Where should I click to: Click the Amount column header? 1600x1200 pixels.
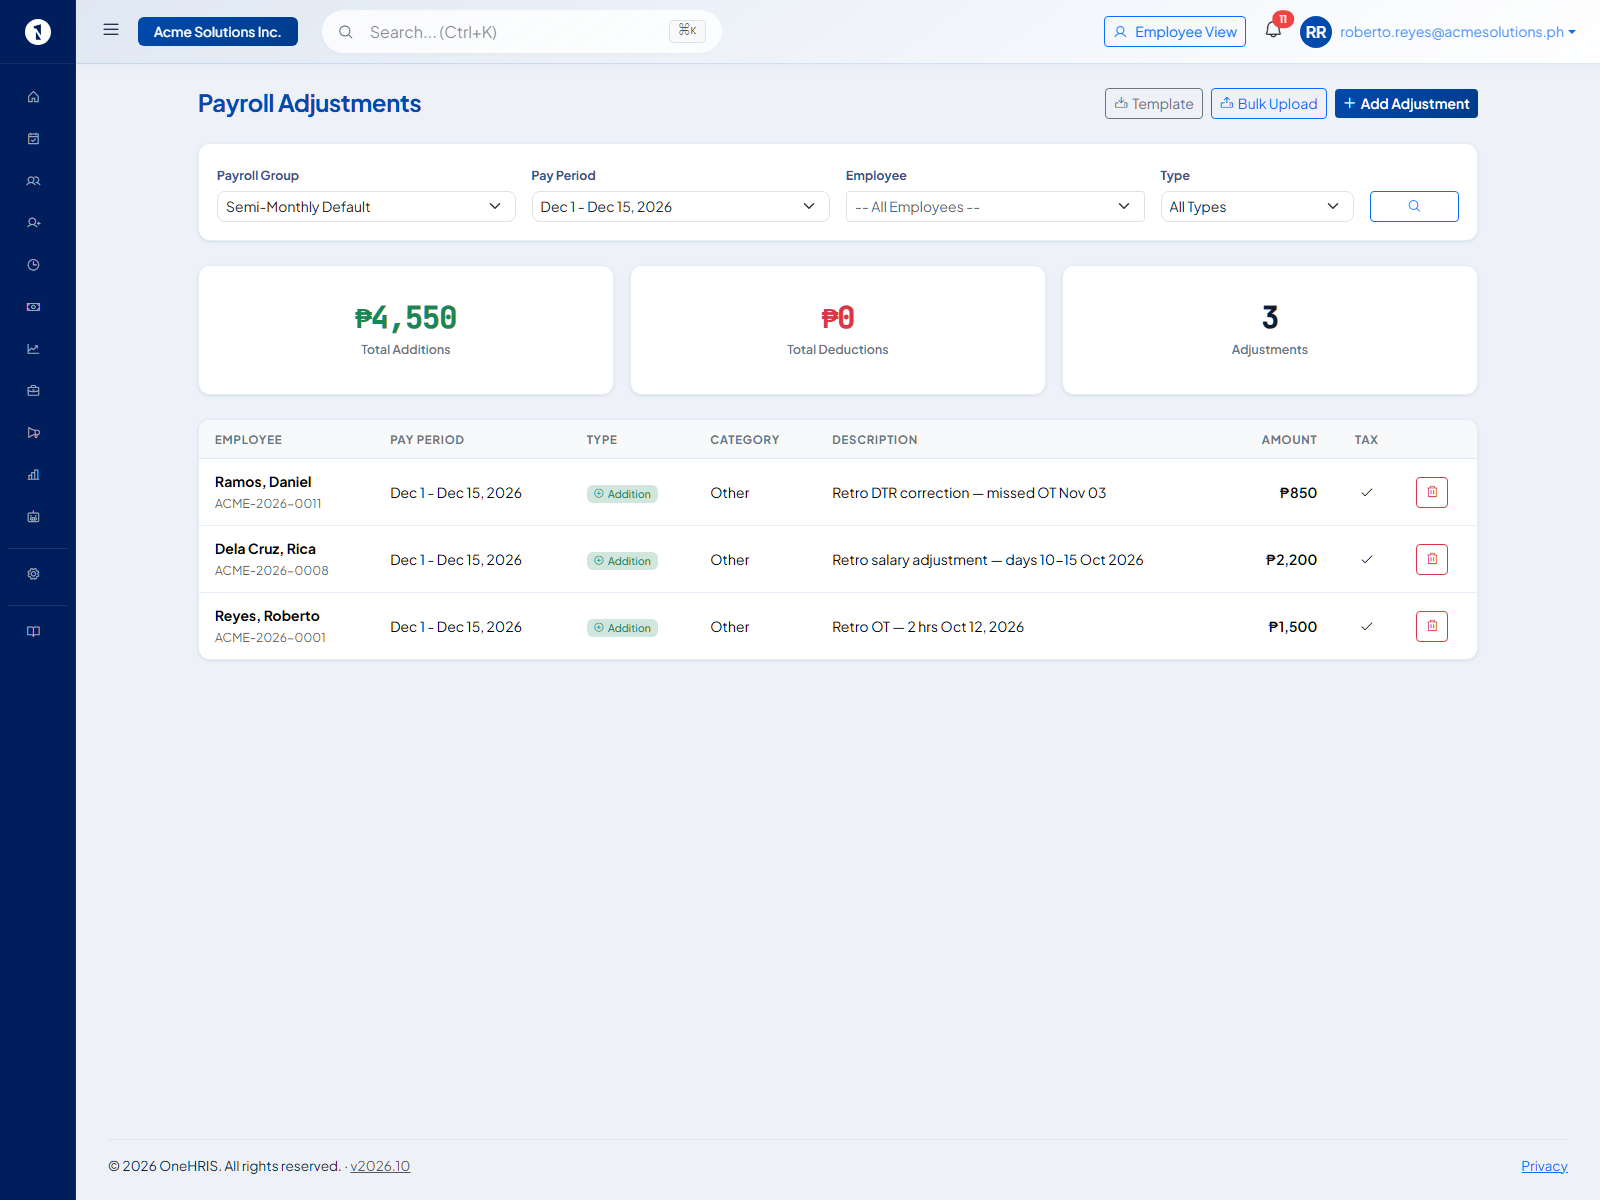pos(1289,440)
